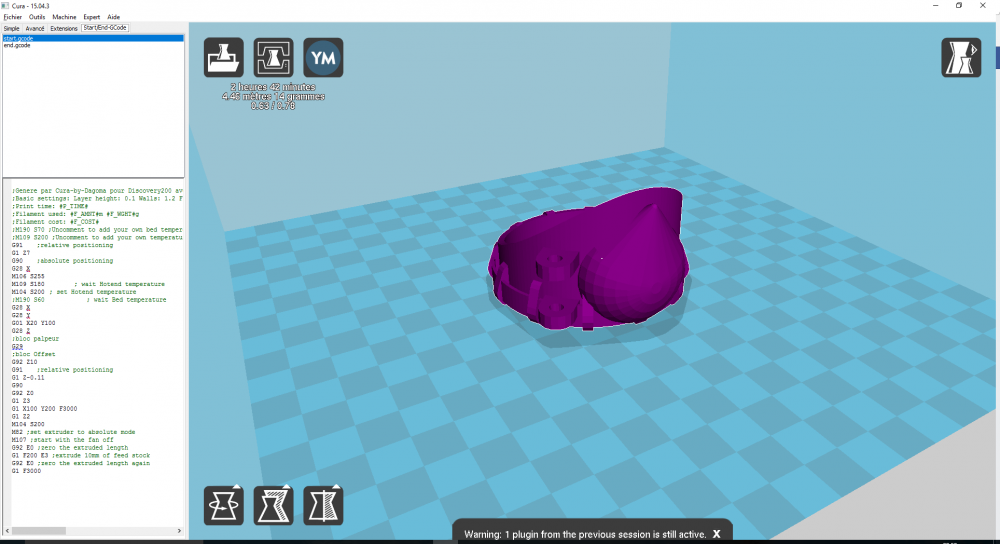The height and width of the screenshot is (544, 1000).
Task: Click the 'G1 Z-0.11' line
Action: (x=28, y=378)
